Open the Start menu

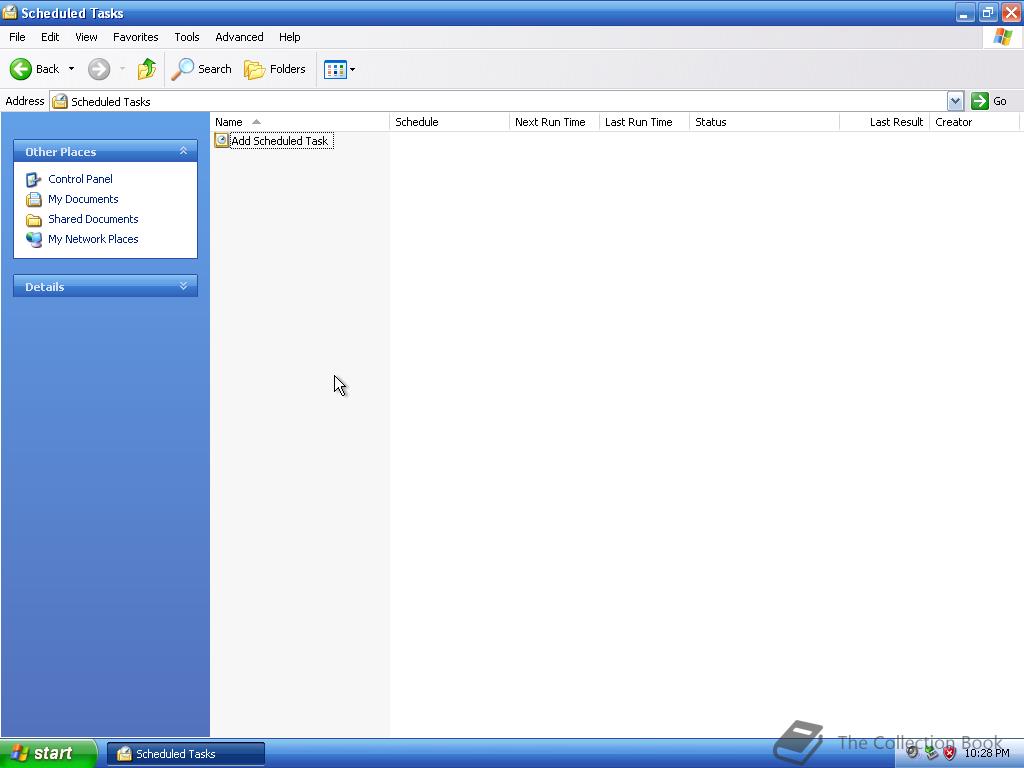(x=48, y=754)
